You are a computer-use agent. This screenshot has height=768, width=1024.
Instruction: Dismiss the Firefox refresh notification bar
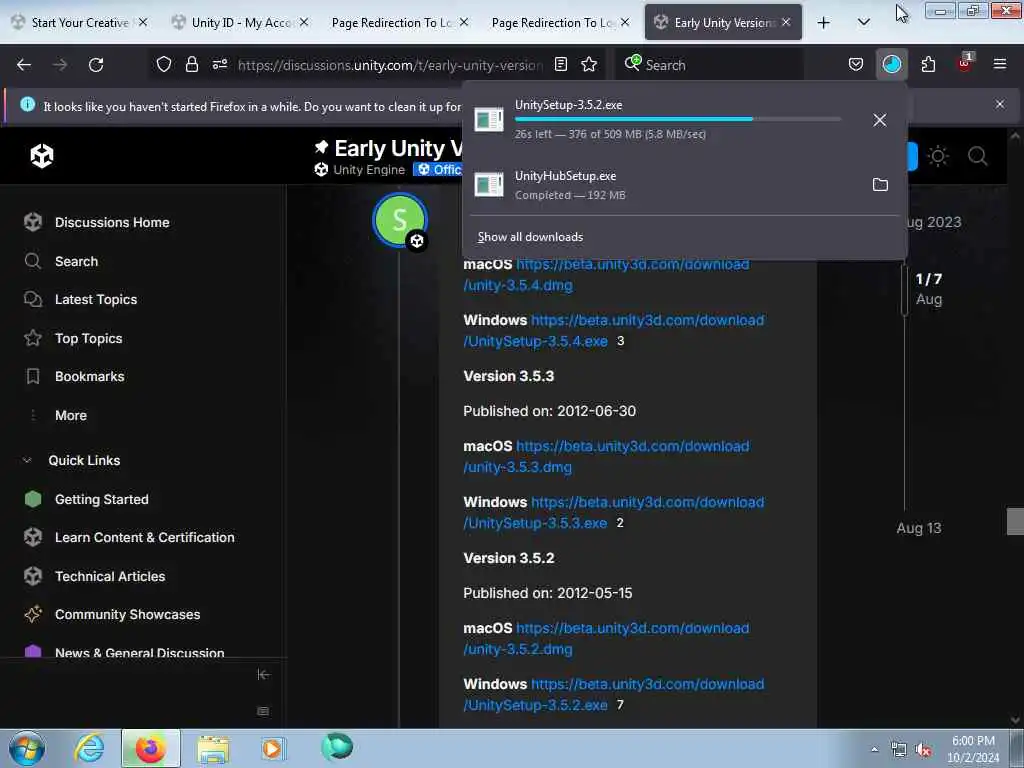pos(999,104)
